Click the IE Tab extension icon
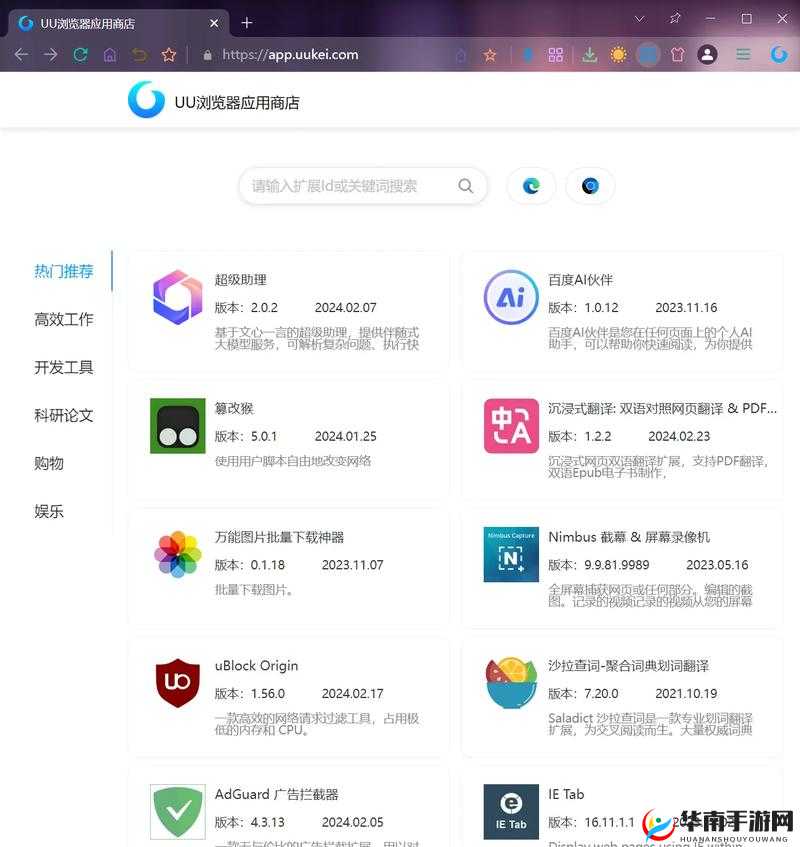The width and height of the screenshot is (800, 847). pos(510,811)
